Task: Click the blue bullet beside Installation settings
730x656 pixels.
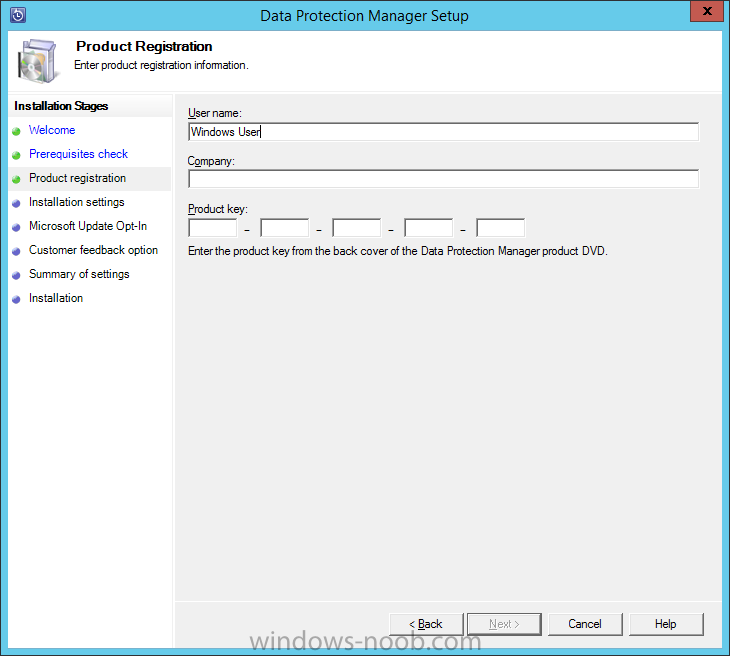Action: pyautogui.click(x=16, y=203)
